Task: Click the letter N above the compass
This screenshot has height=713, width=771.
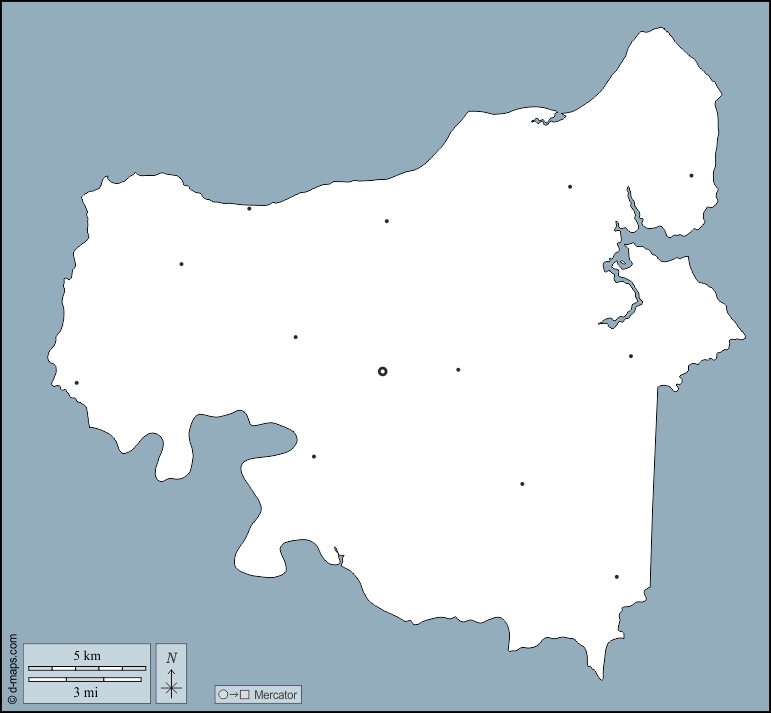Action: tap(172, 657)
